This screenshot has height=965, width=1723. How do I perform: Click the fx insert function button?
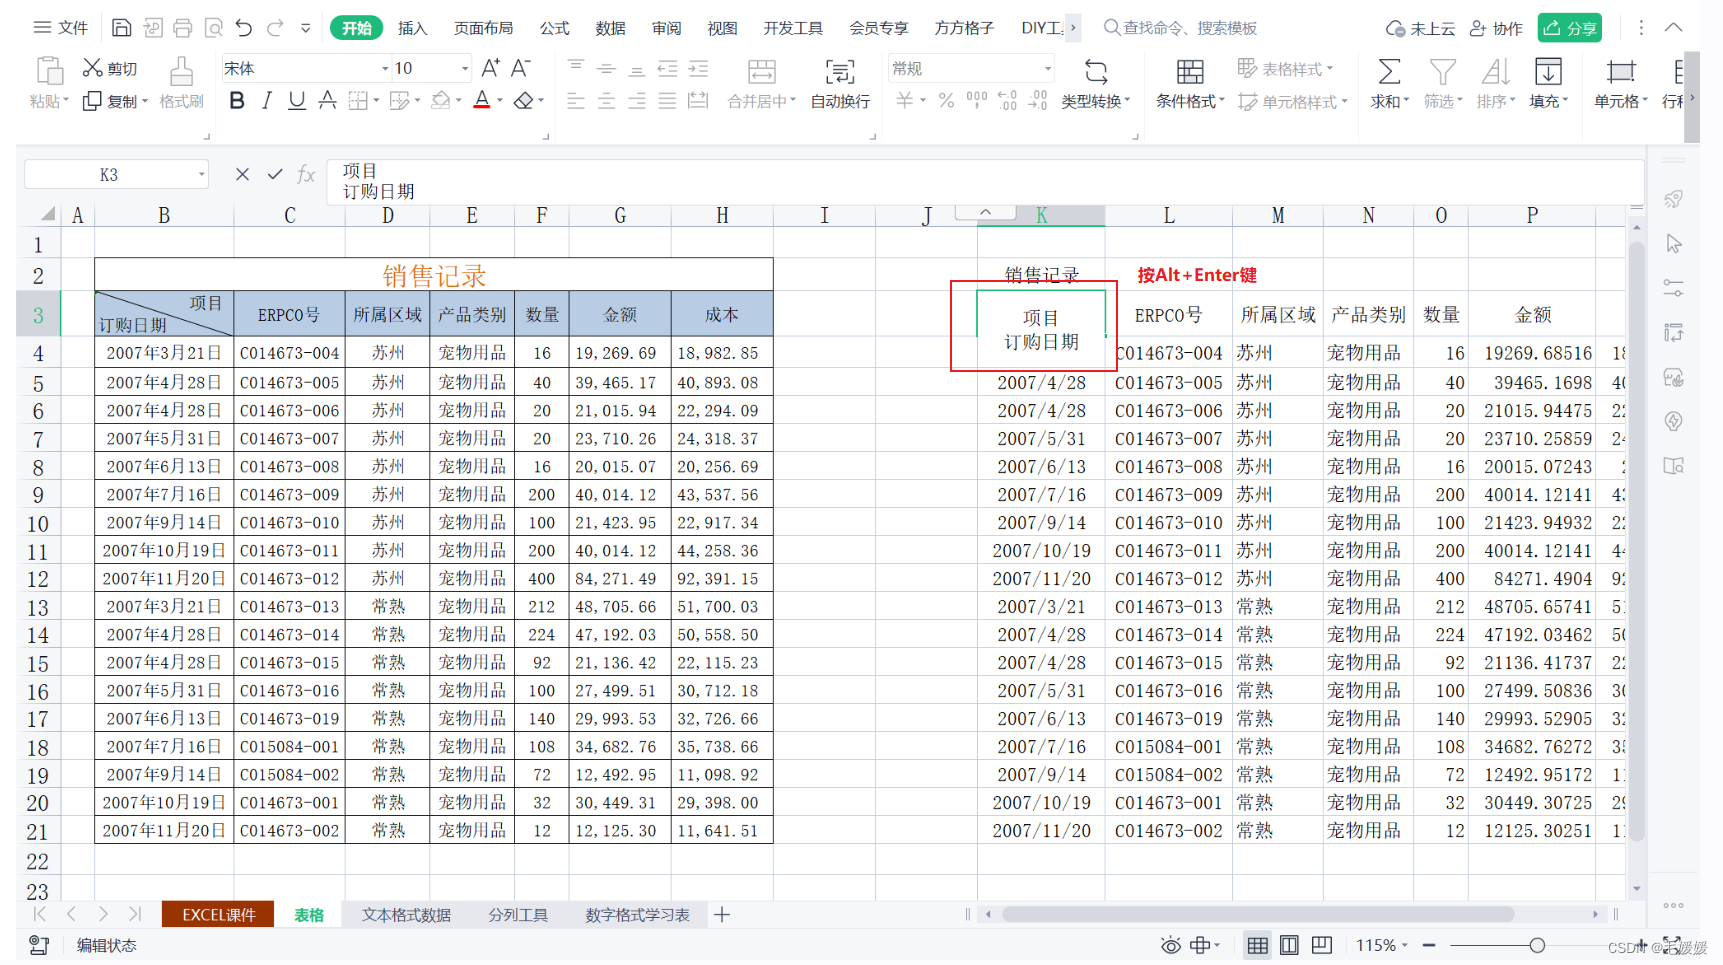tap(306, 174)
